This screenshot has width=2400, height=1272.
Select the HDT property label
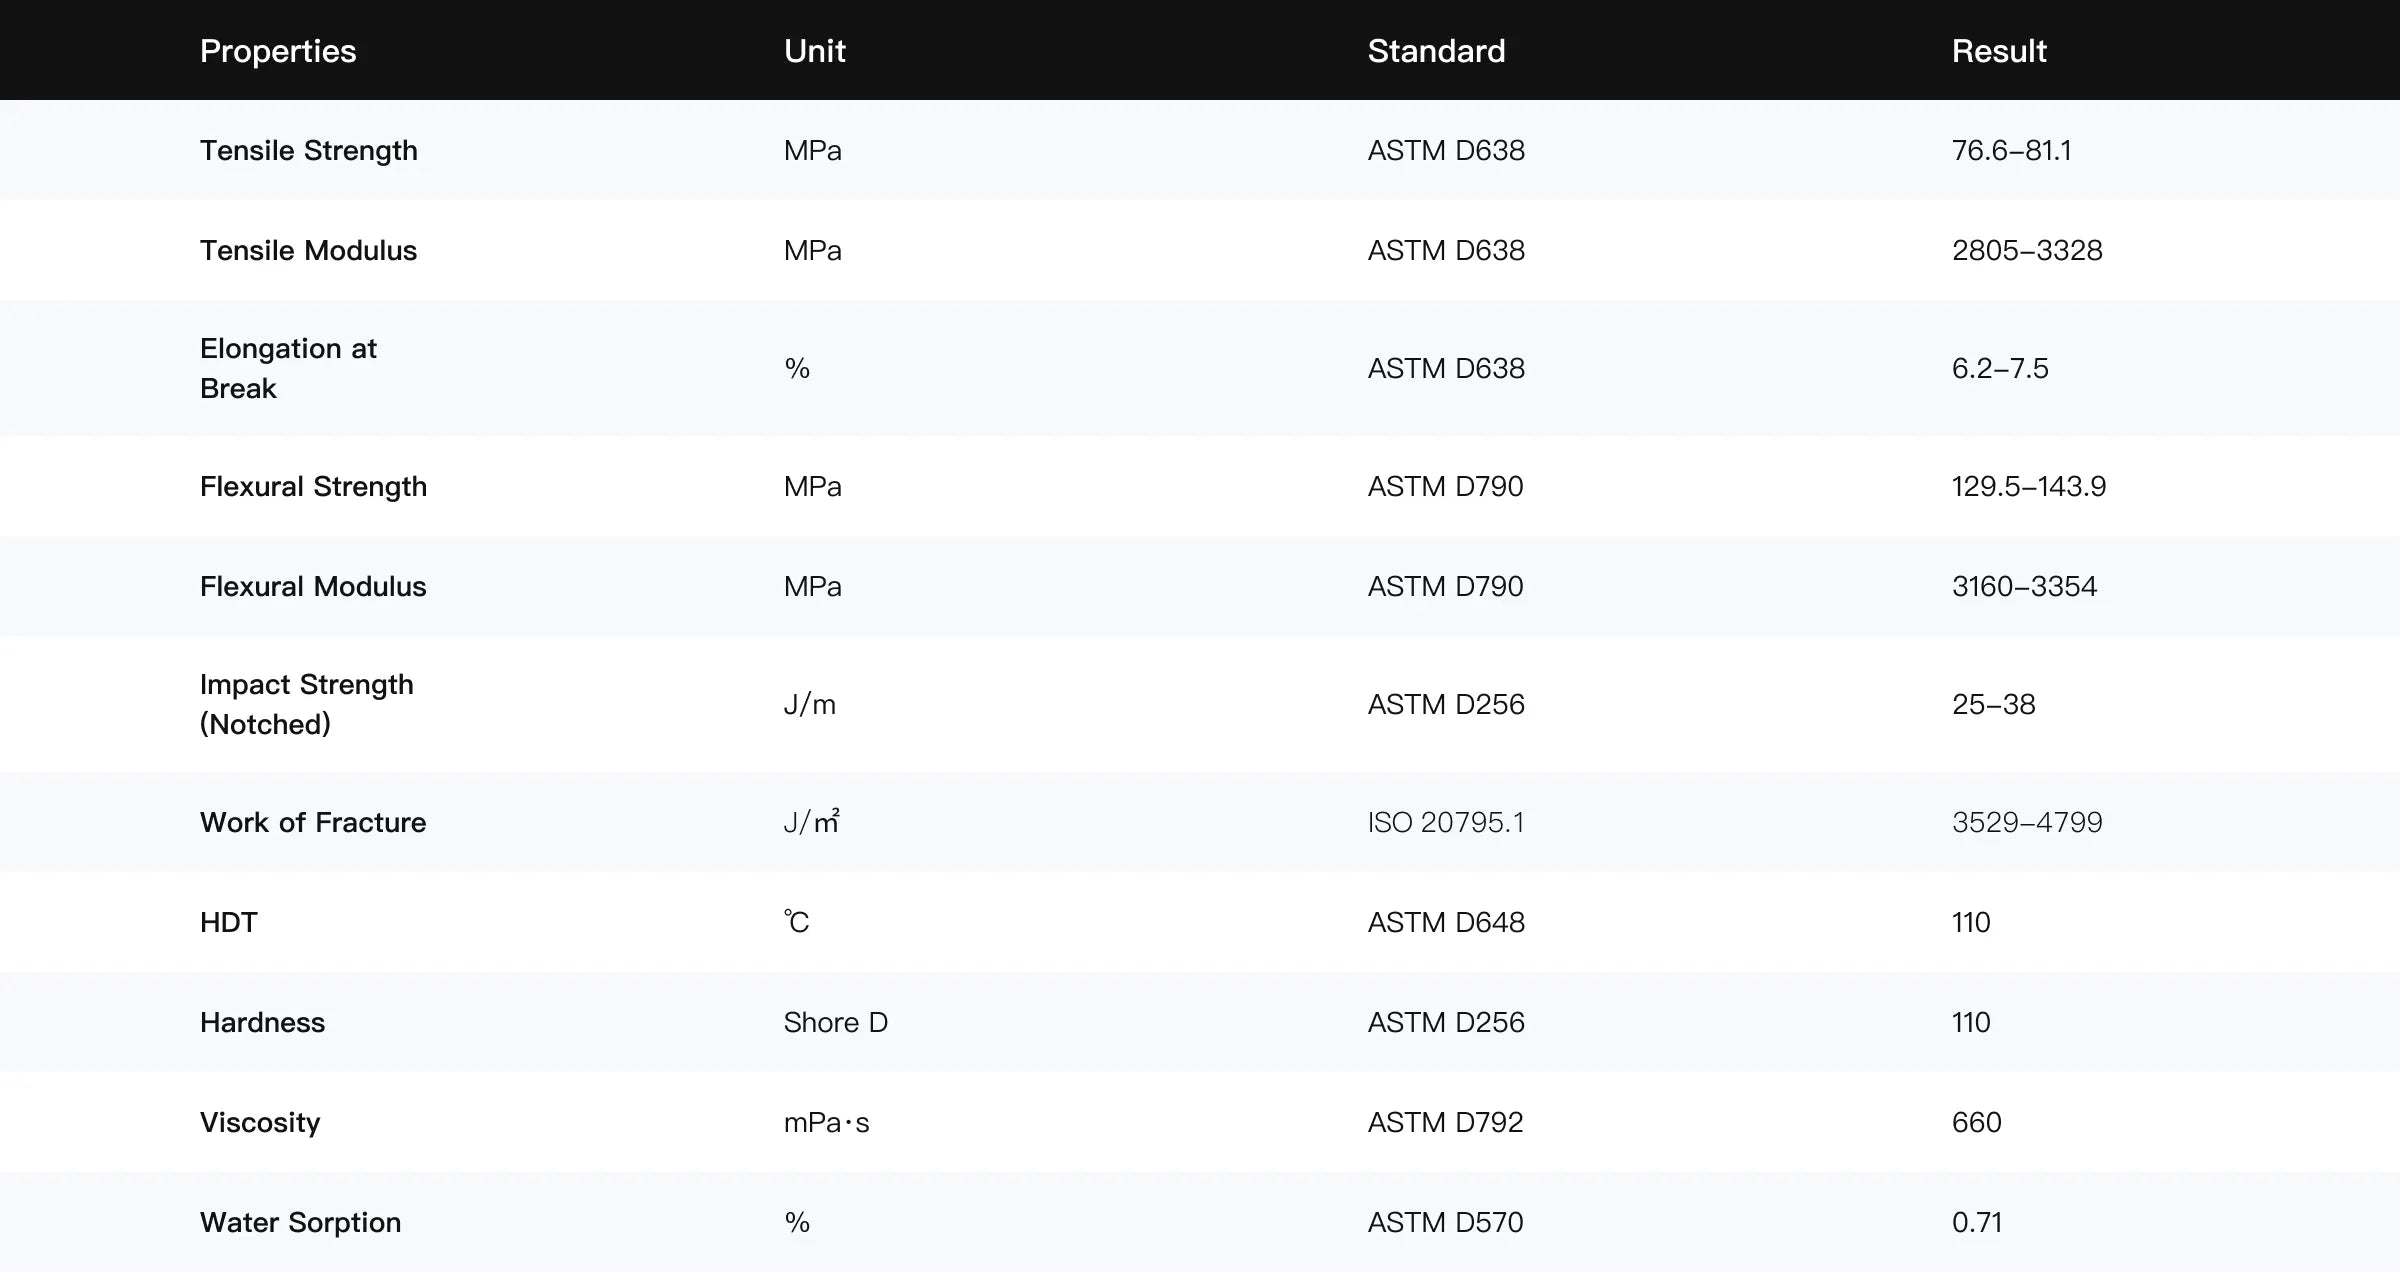229,922
